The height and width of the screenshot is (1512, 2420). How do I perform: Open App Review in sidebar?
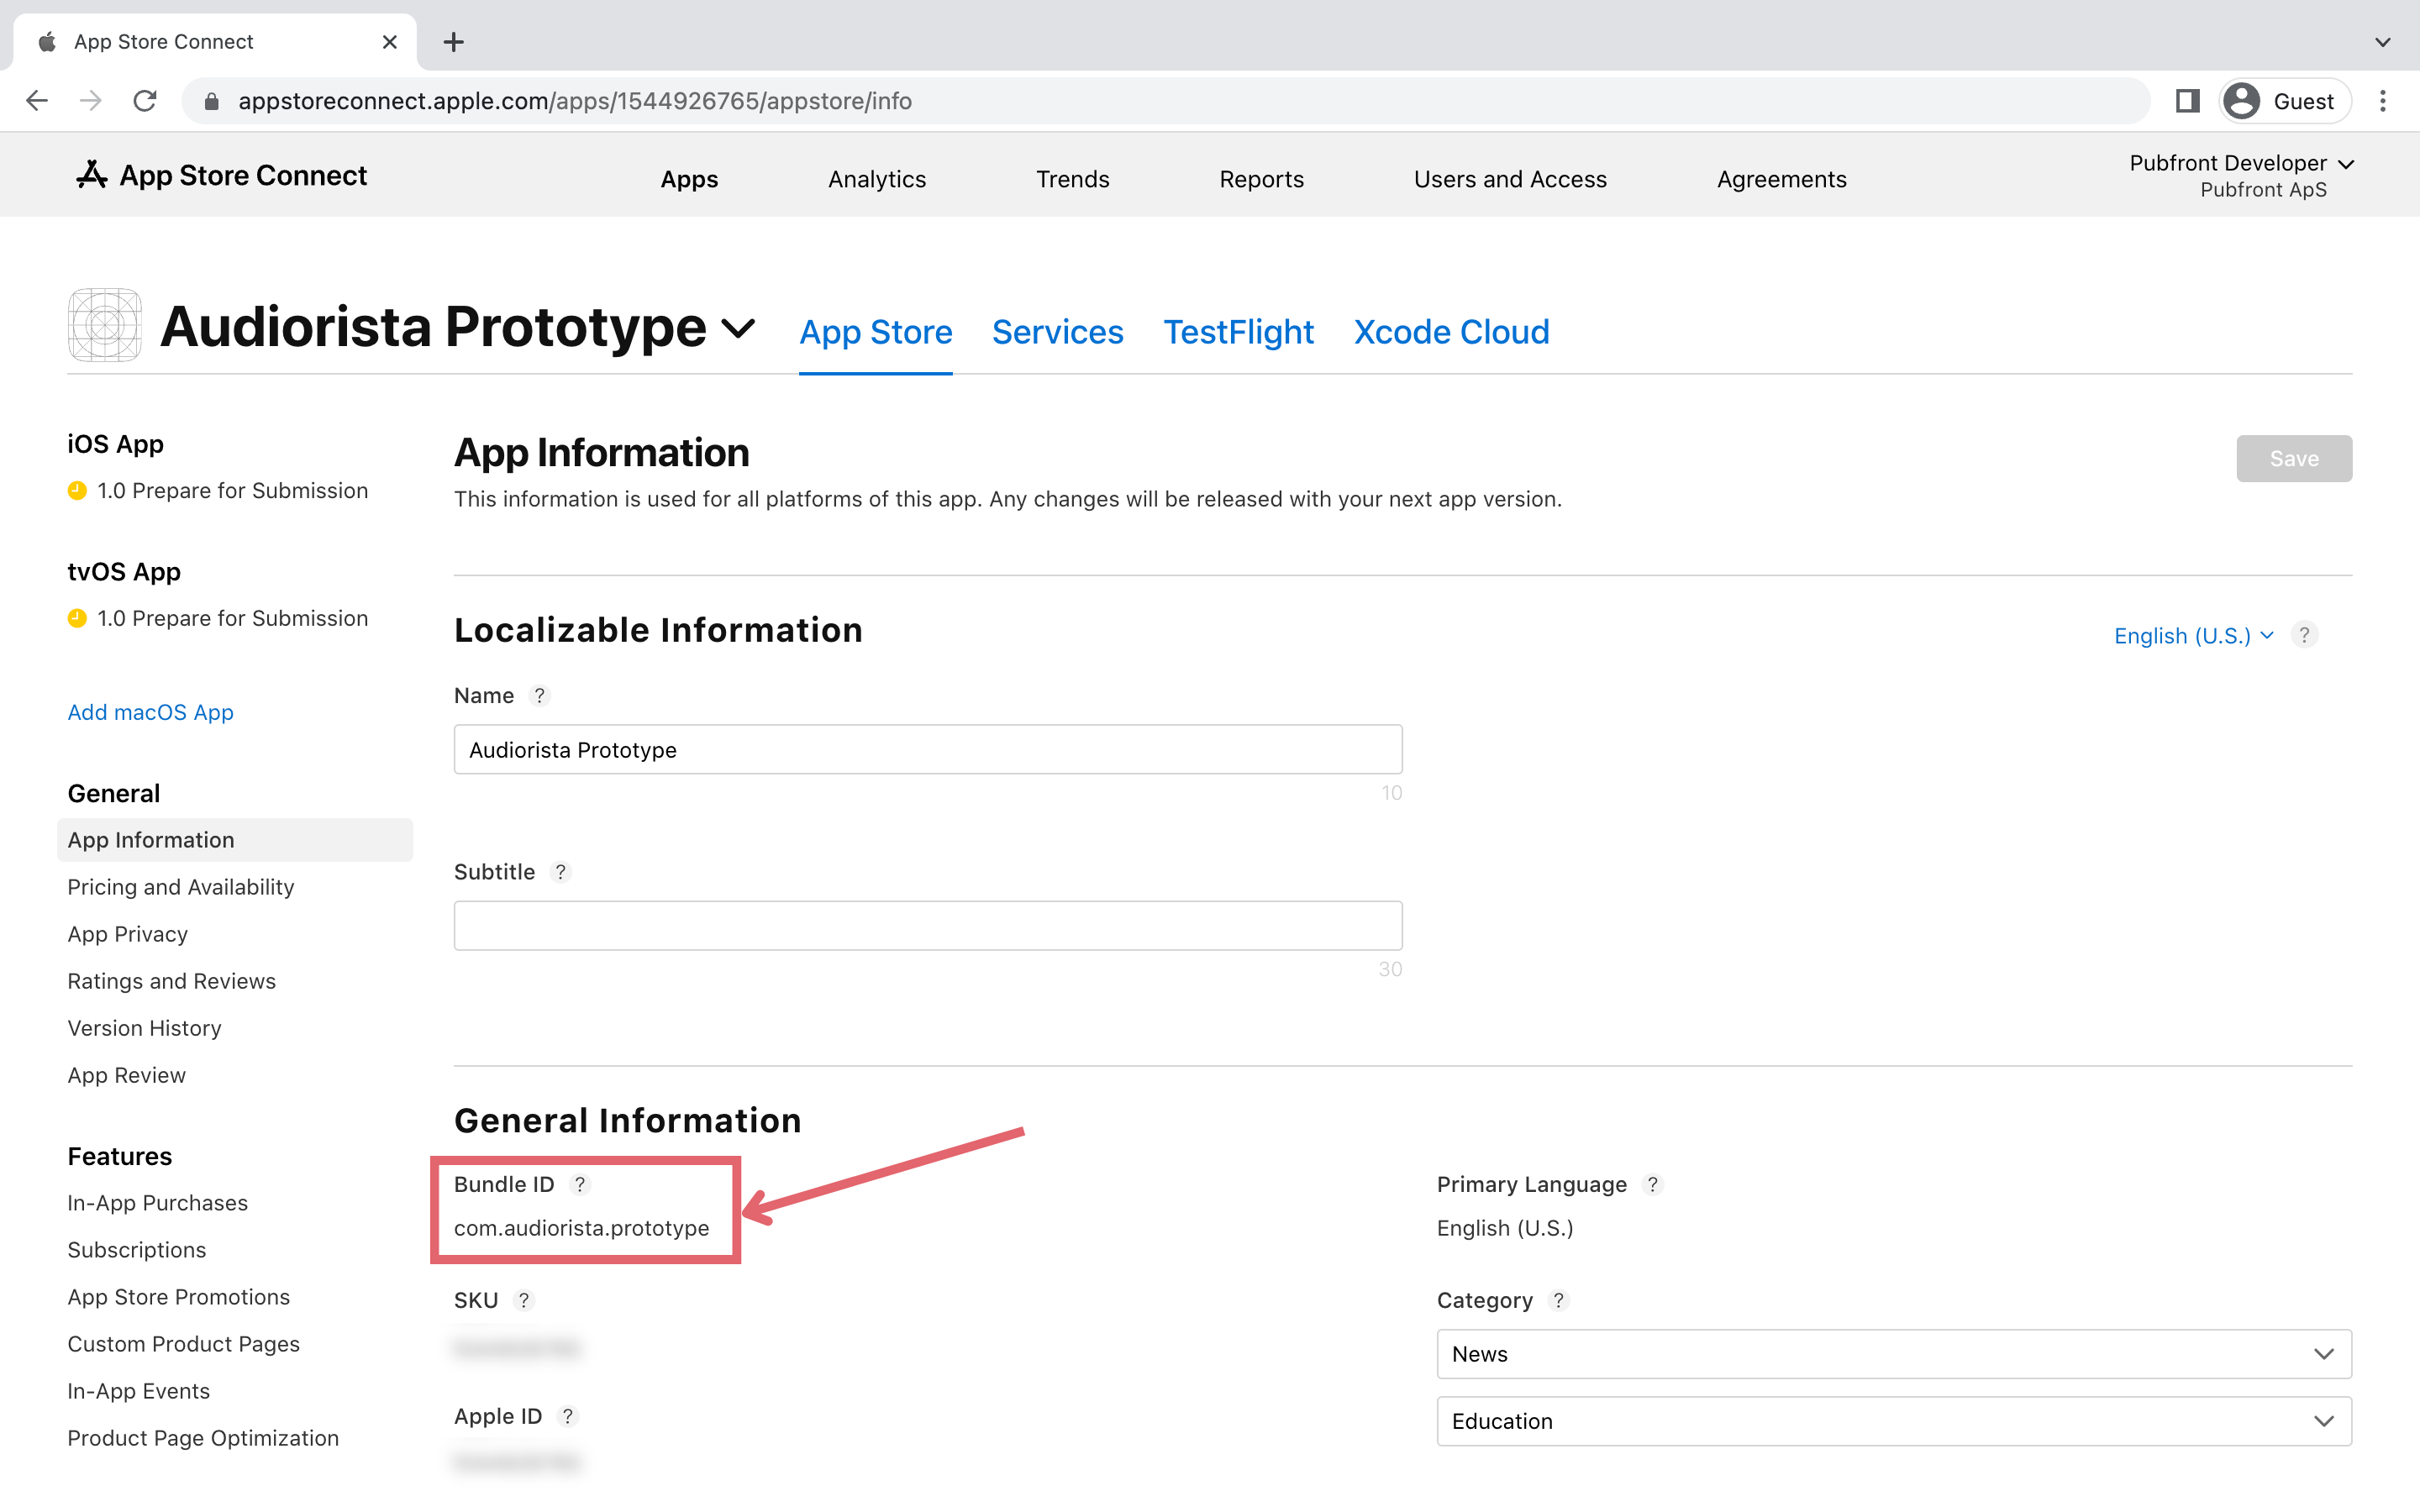click(126, 1075)
